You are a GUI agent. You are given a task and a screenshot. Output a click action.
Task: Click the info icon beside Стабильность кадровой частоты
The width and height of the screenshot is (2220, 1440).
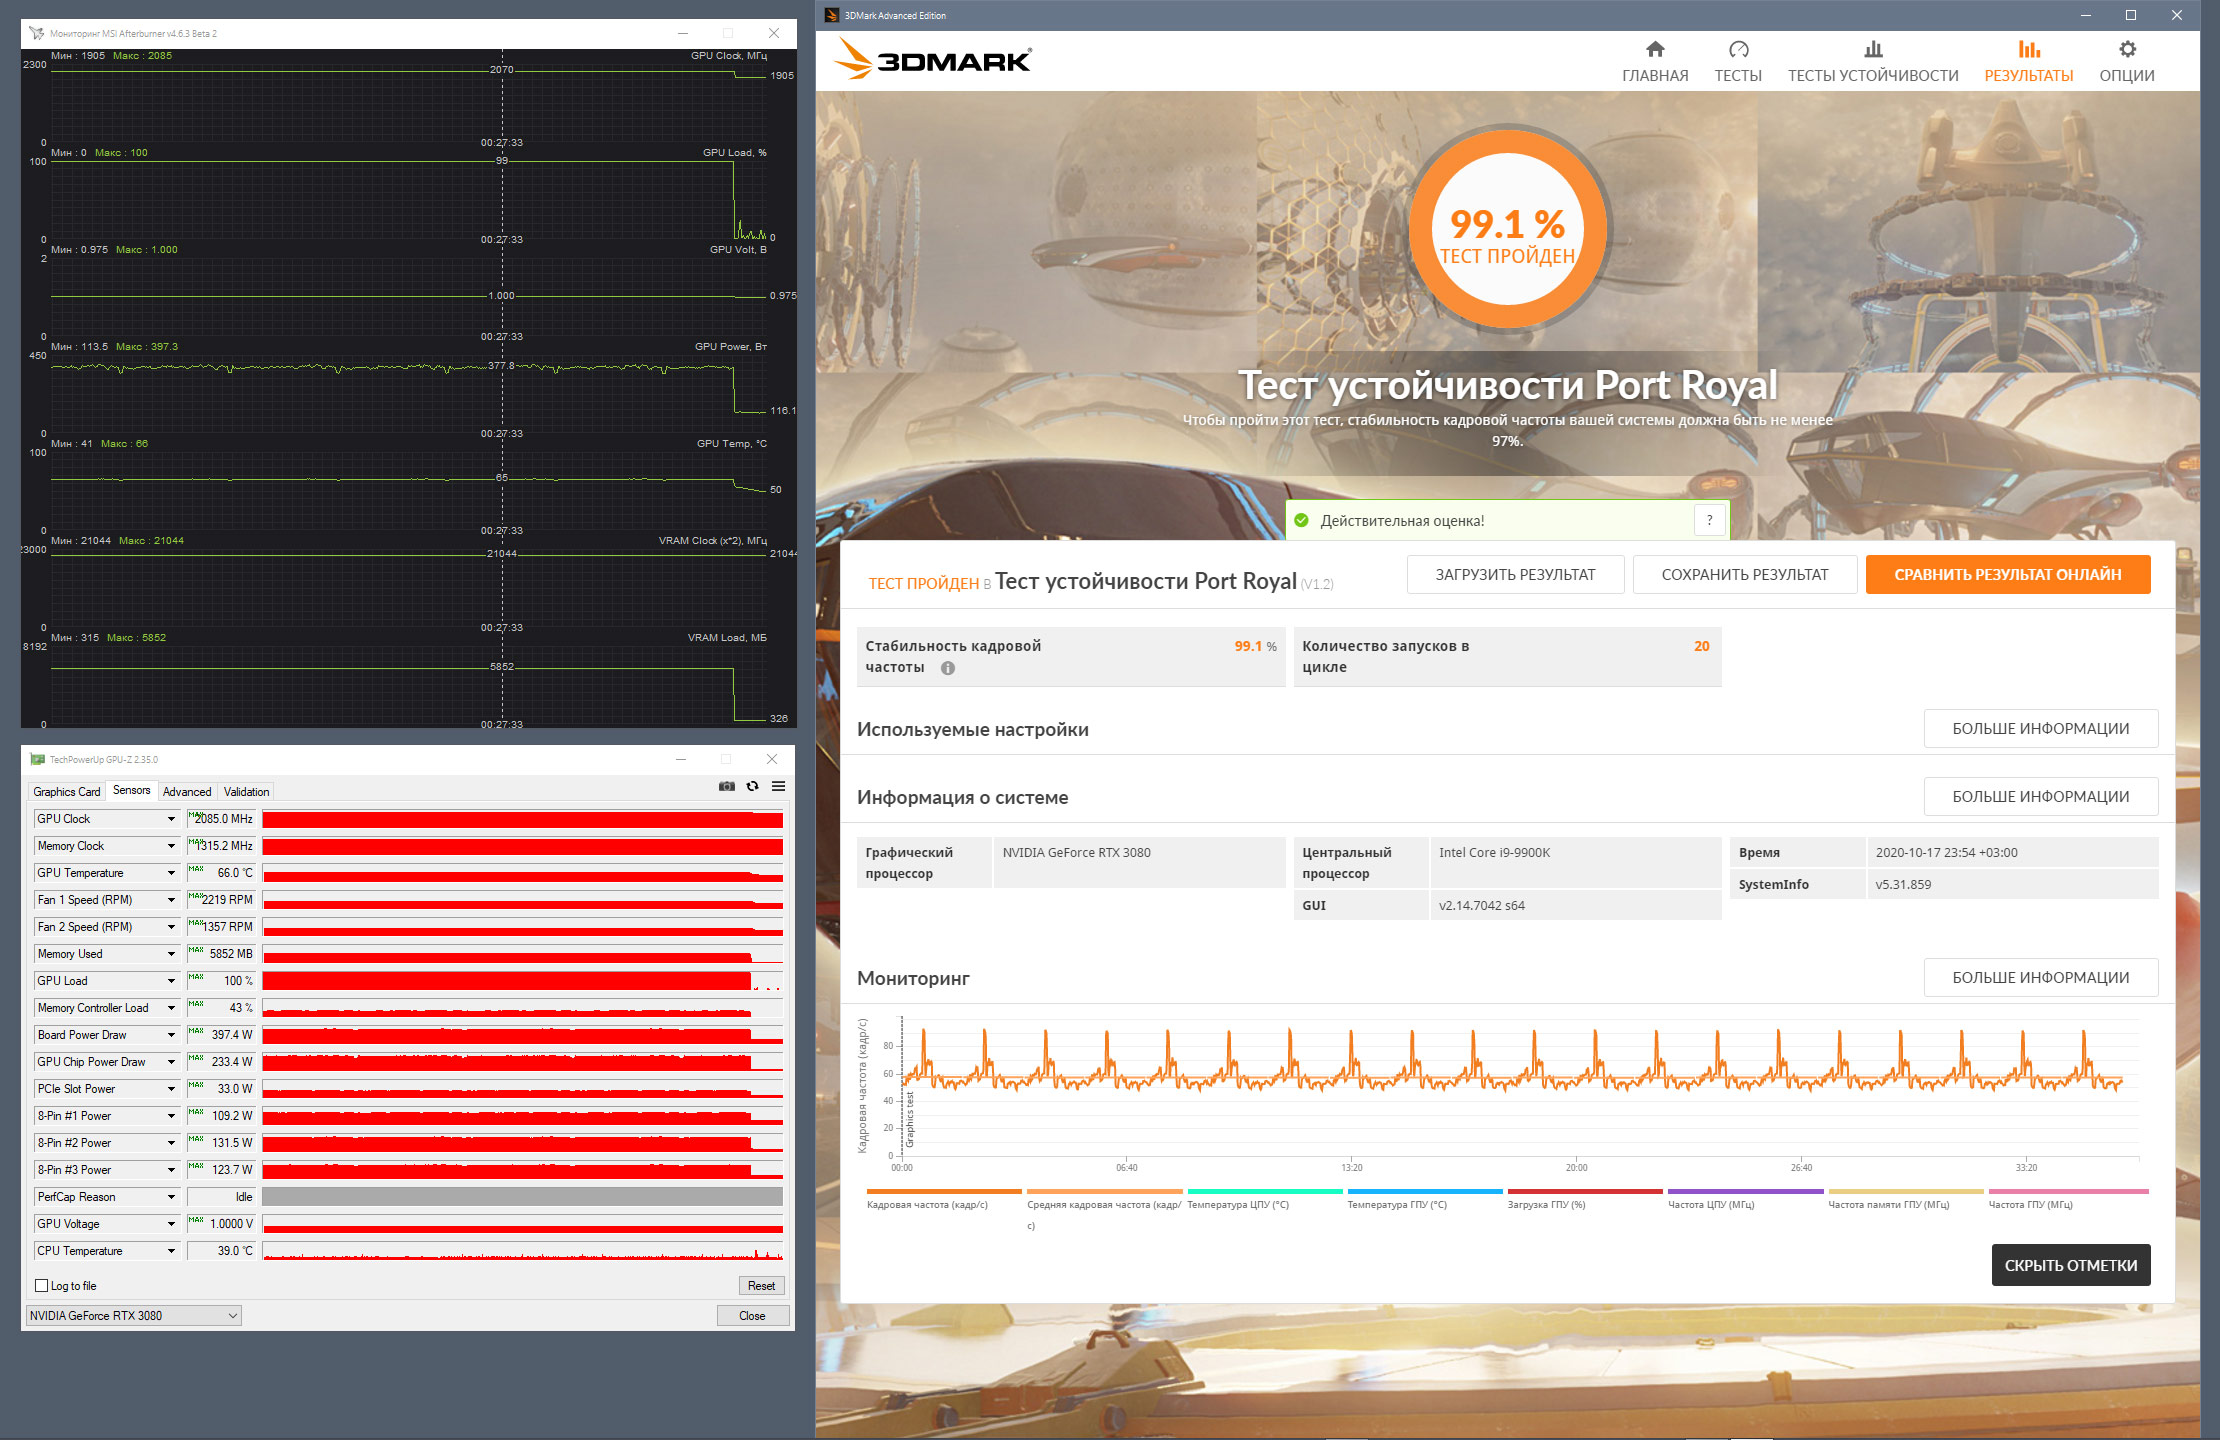point(948,668)
